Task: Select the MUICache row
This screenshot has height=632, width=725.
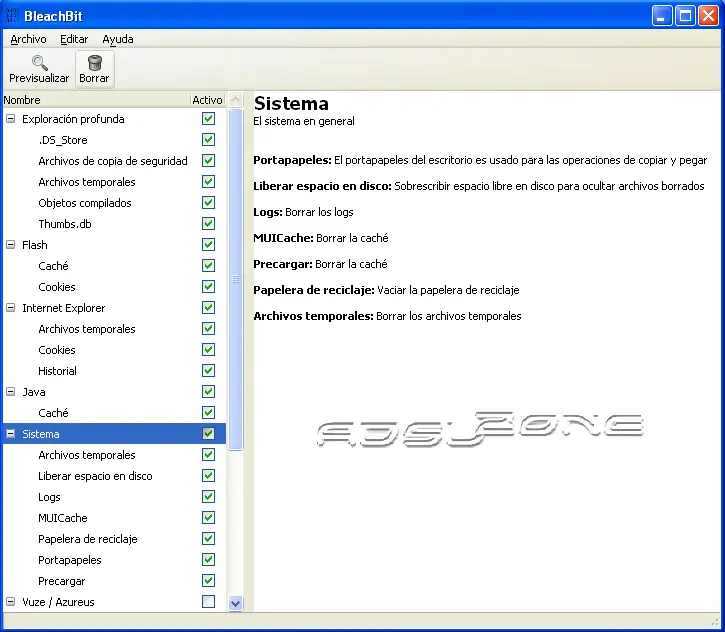Action: (x=115, y=517)
